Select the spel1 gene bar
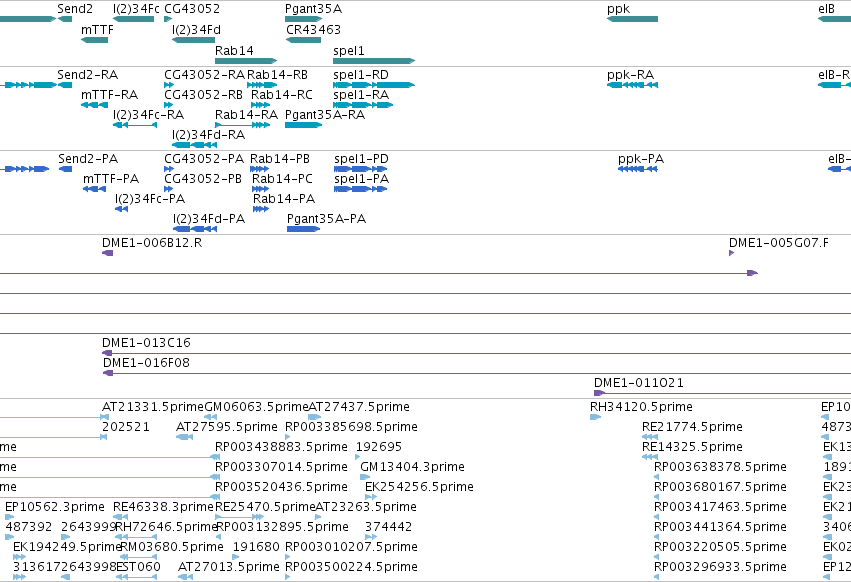 tap(374, 61)
